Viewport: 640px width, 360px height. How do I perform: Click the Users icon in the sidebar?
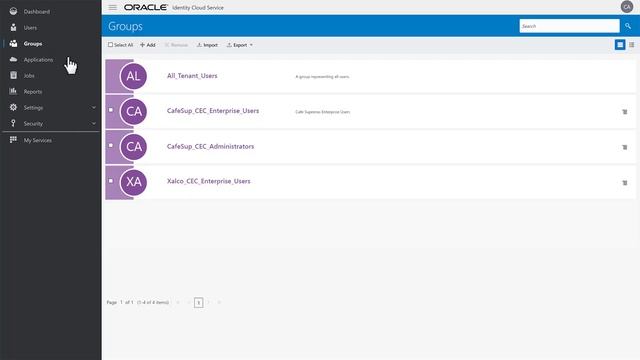(x=13, y=27)
